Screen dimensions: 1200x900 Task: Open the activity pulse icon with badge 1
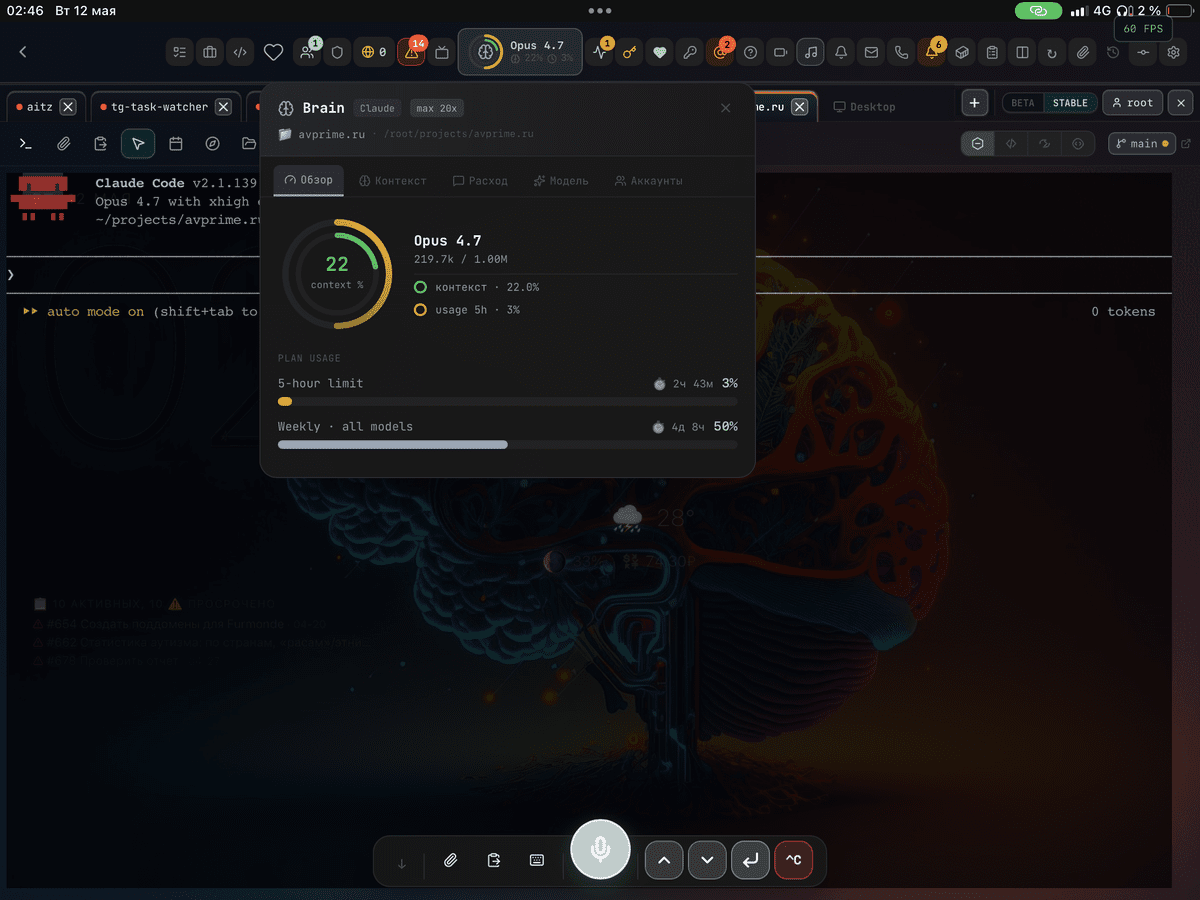600,52
